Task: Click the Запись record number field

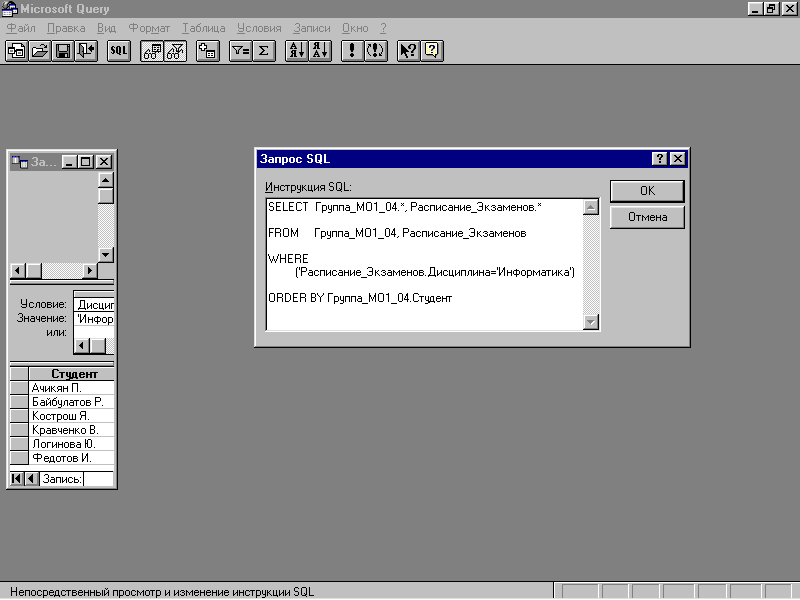Action: [98, 479]
